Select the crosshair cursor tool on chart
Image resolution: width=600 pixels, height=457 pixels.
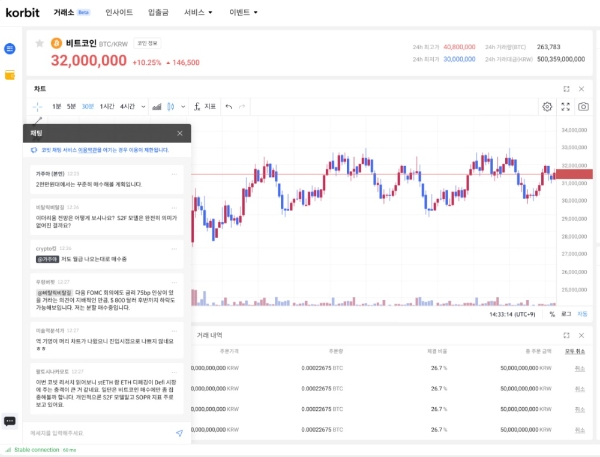click(37, 106)
